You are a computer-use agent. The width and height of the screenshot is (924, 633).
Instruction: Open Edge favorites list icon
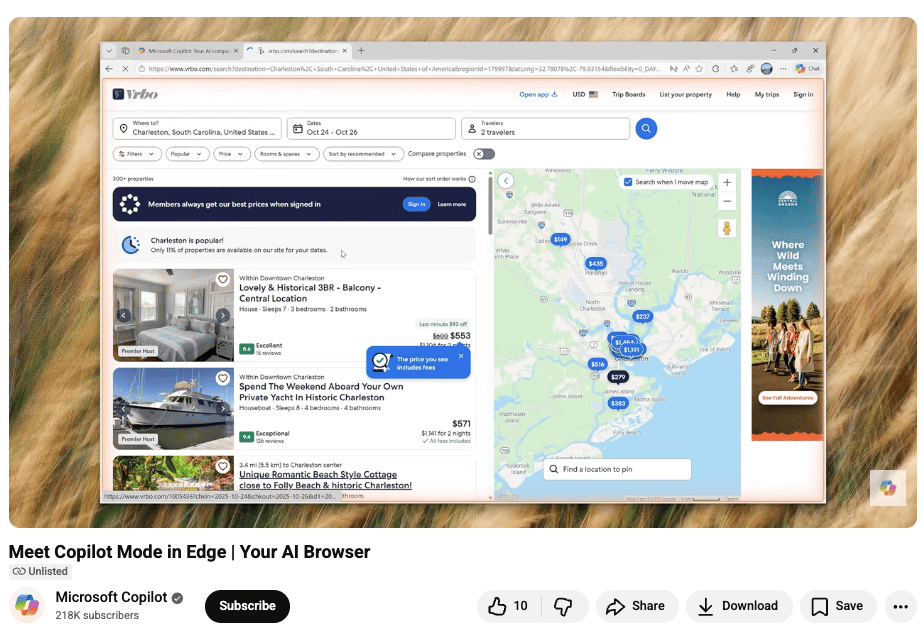coord(734,68)
